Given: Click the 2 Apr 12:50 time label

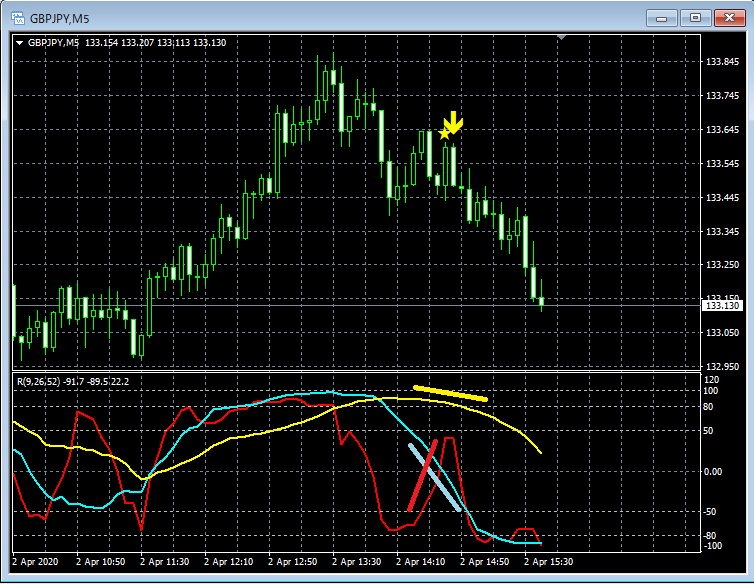Looking at the screenshot, I should 292,562.
